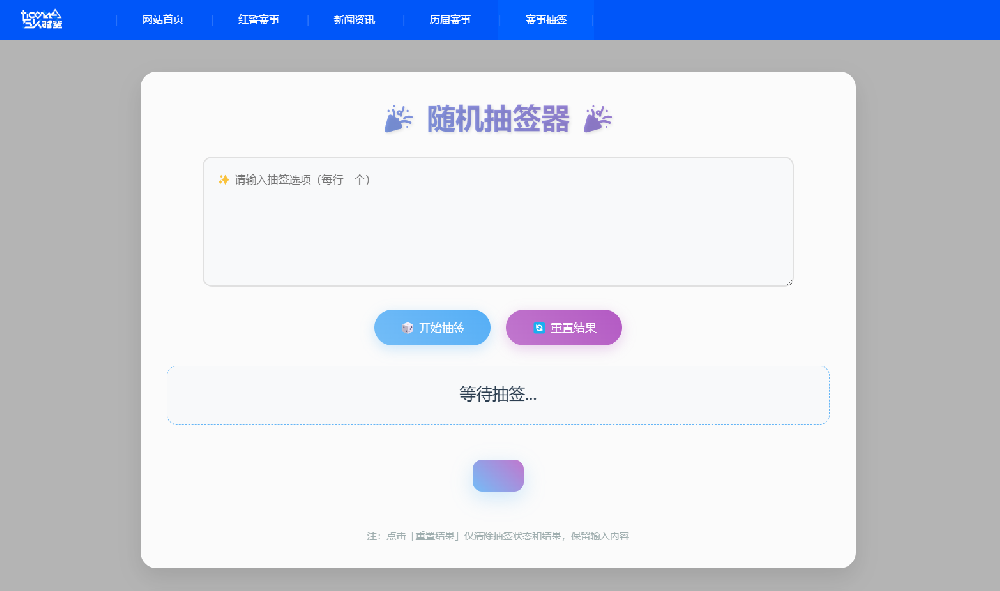Open the 新闻资讯 navigation tab
Screen dimensions: 1000x591
click(354, 20)
